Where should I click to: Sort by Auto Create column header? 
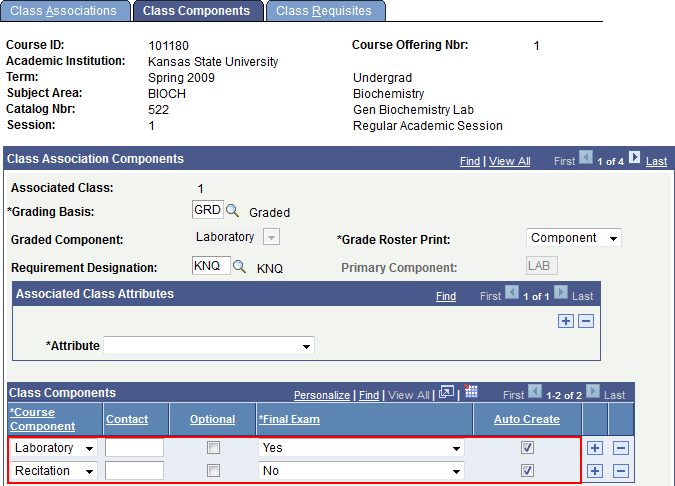click(x=527, y=419)
